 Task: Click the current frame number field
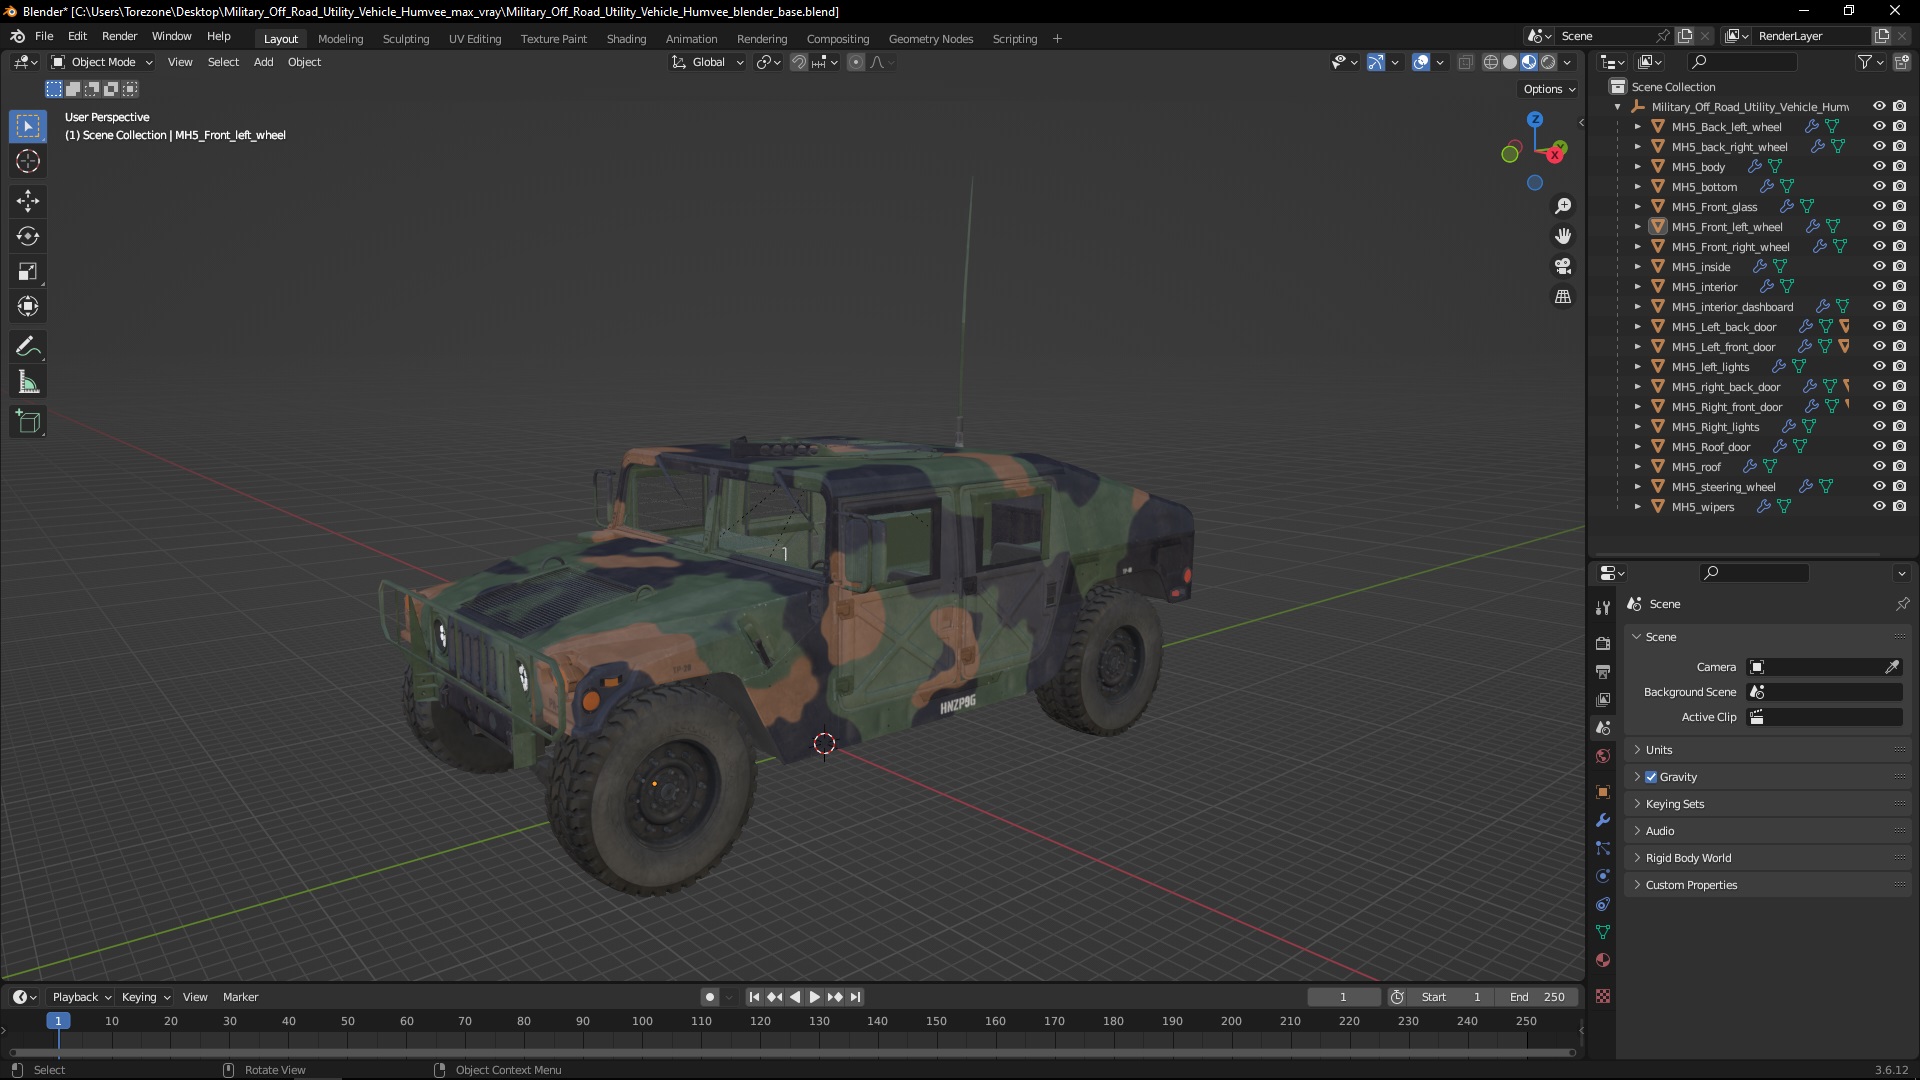pyautogui.click(x=1343, y=997)
